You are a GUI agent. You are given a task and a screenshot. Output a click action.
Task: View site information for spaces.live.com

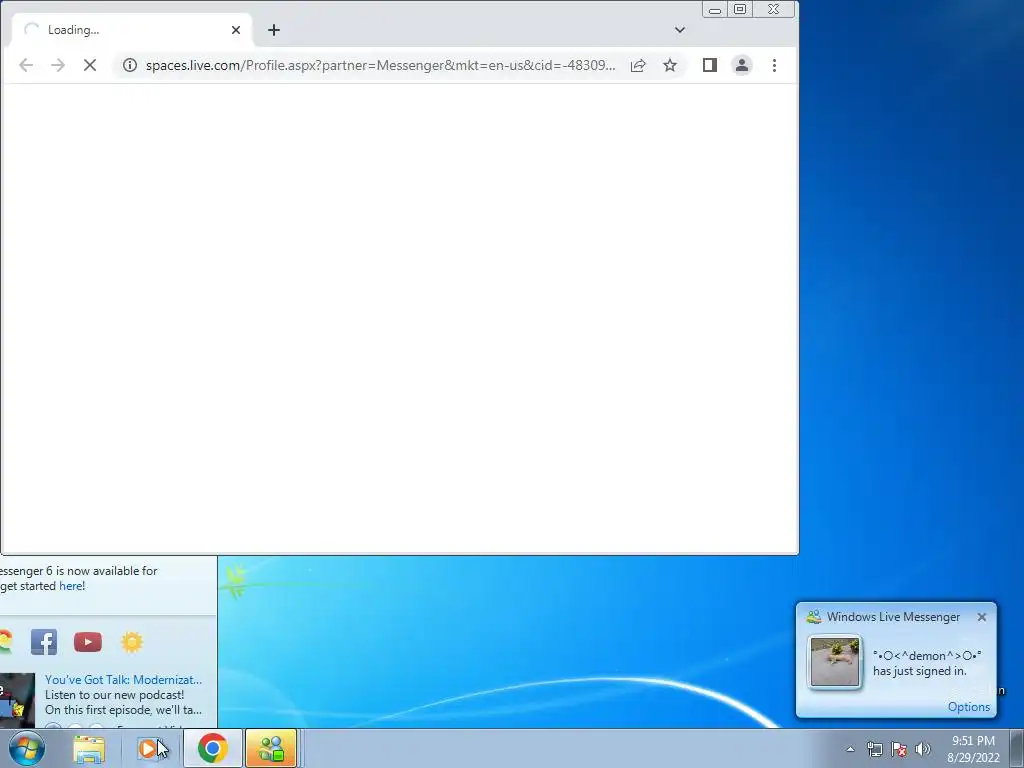(130, 65)
